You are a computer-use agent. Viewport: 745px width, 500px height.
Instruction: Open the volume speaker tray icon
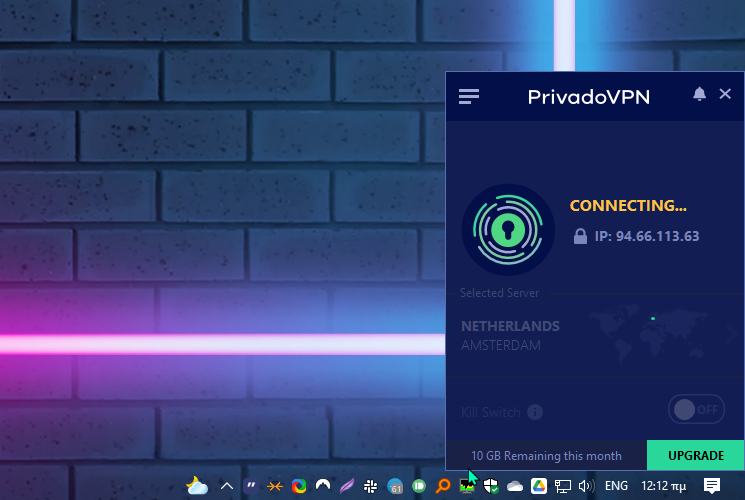[x=587, y=486]
